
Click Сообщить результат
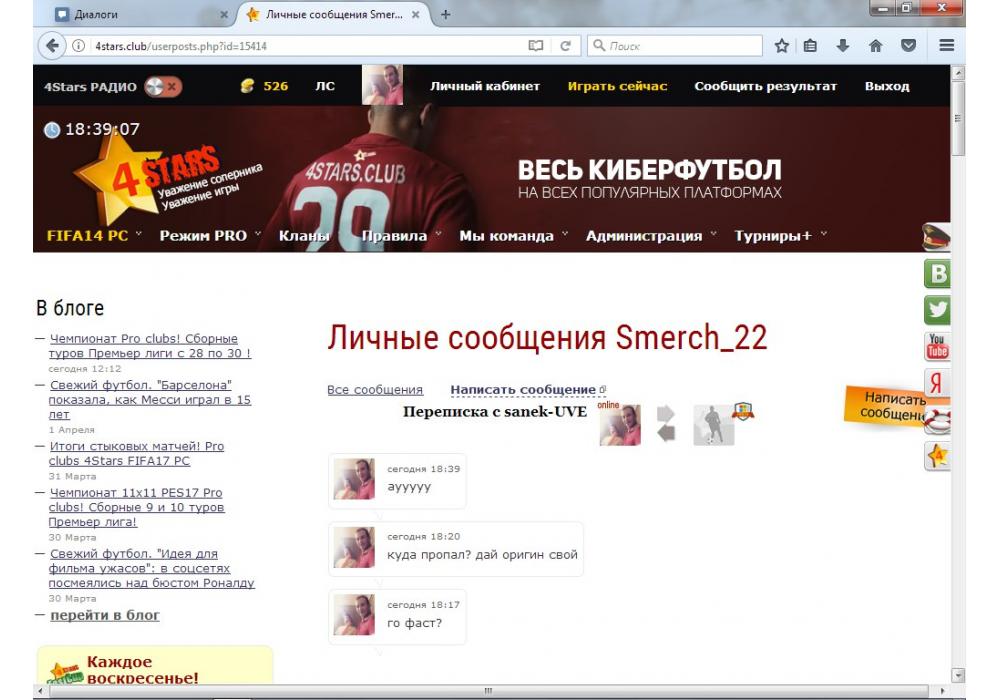[x=765, y=86]
